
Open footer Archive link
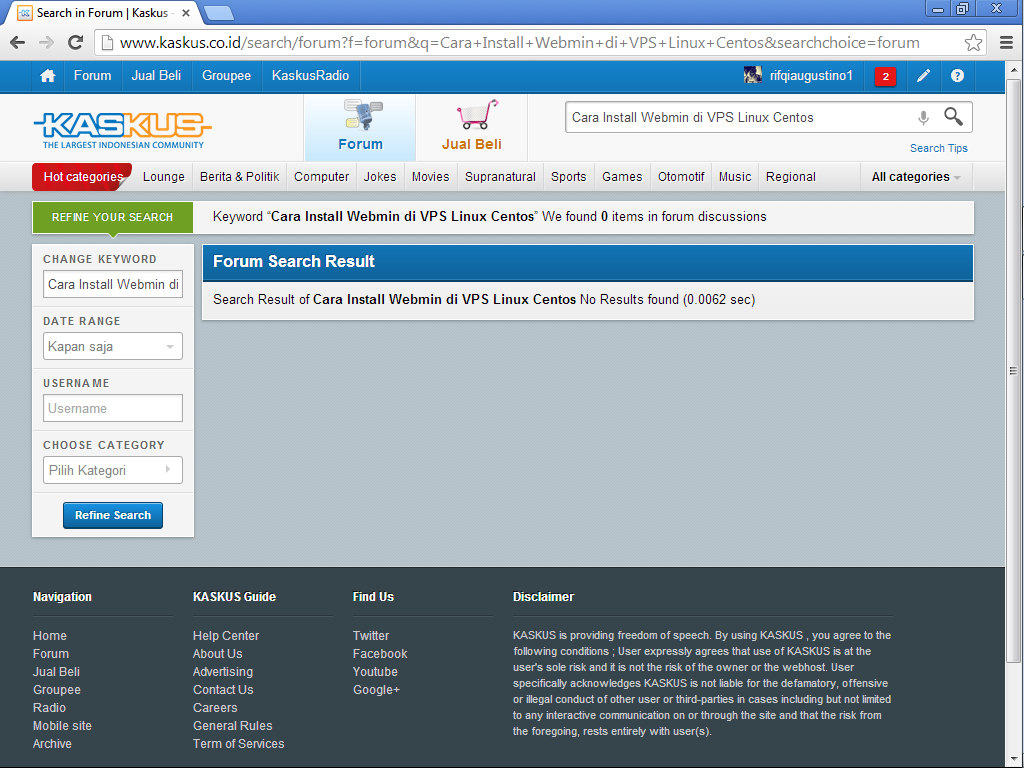[x=52, y=744]
